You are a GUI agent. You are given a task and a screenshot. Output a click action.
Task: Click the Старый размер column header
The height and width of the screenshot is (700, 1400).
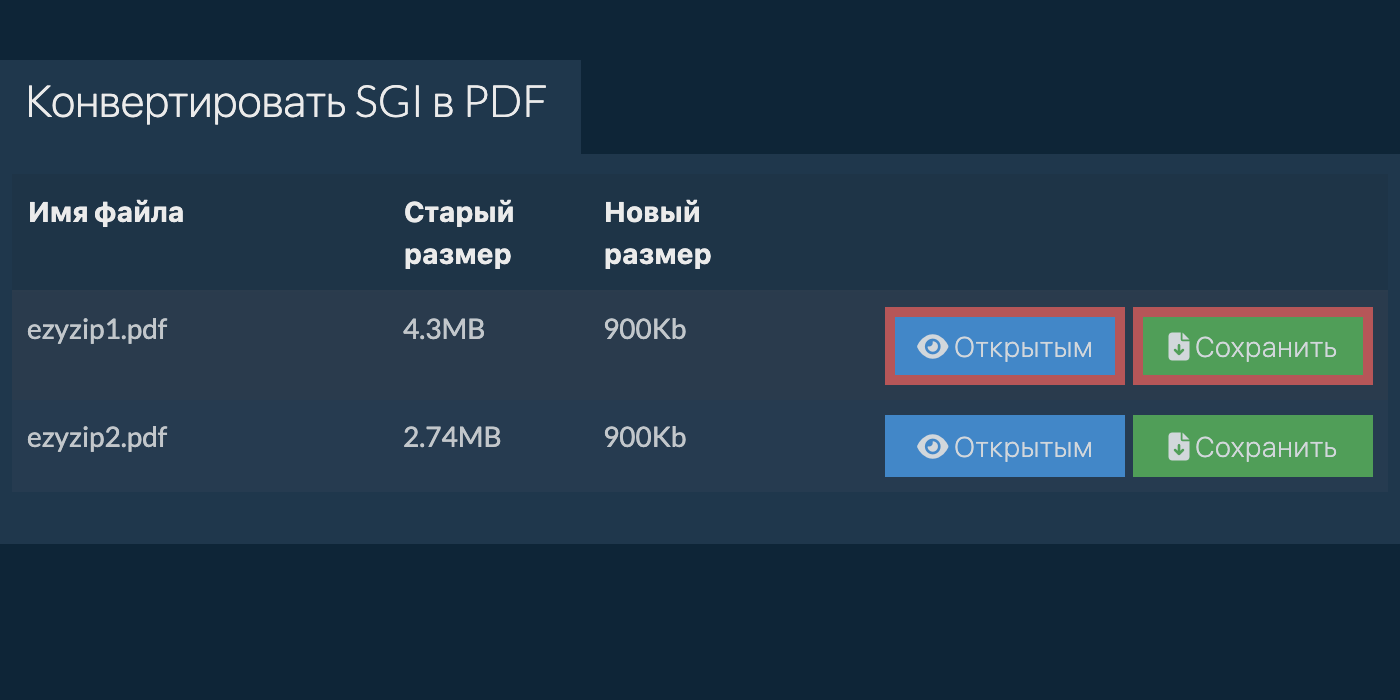click(459, 233)
